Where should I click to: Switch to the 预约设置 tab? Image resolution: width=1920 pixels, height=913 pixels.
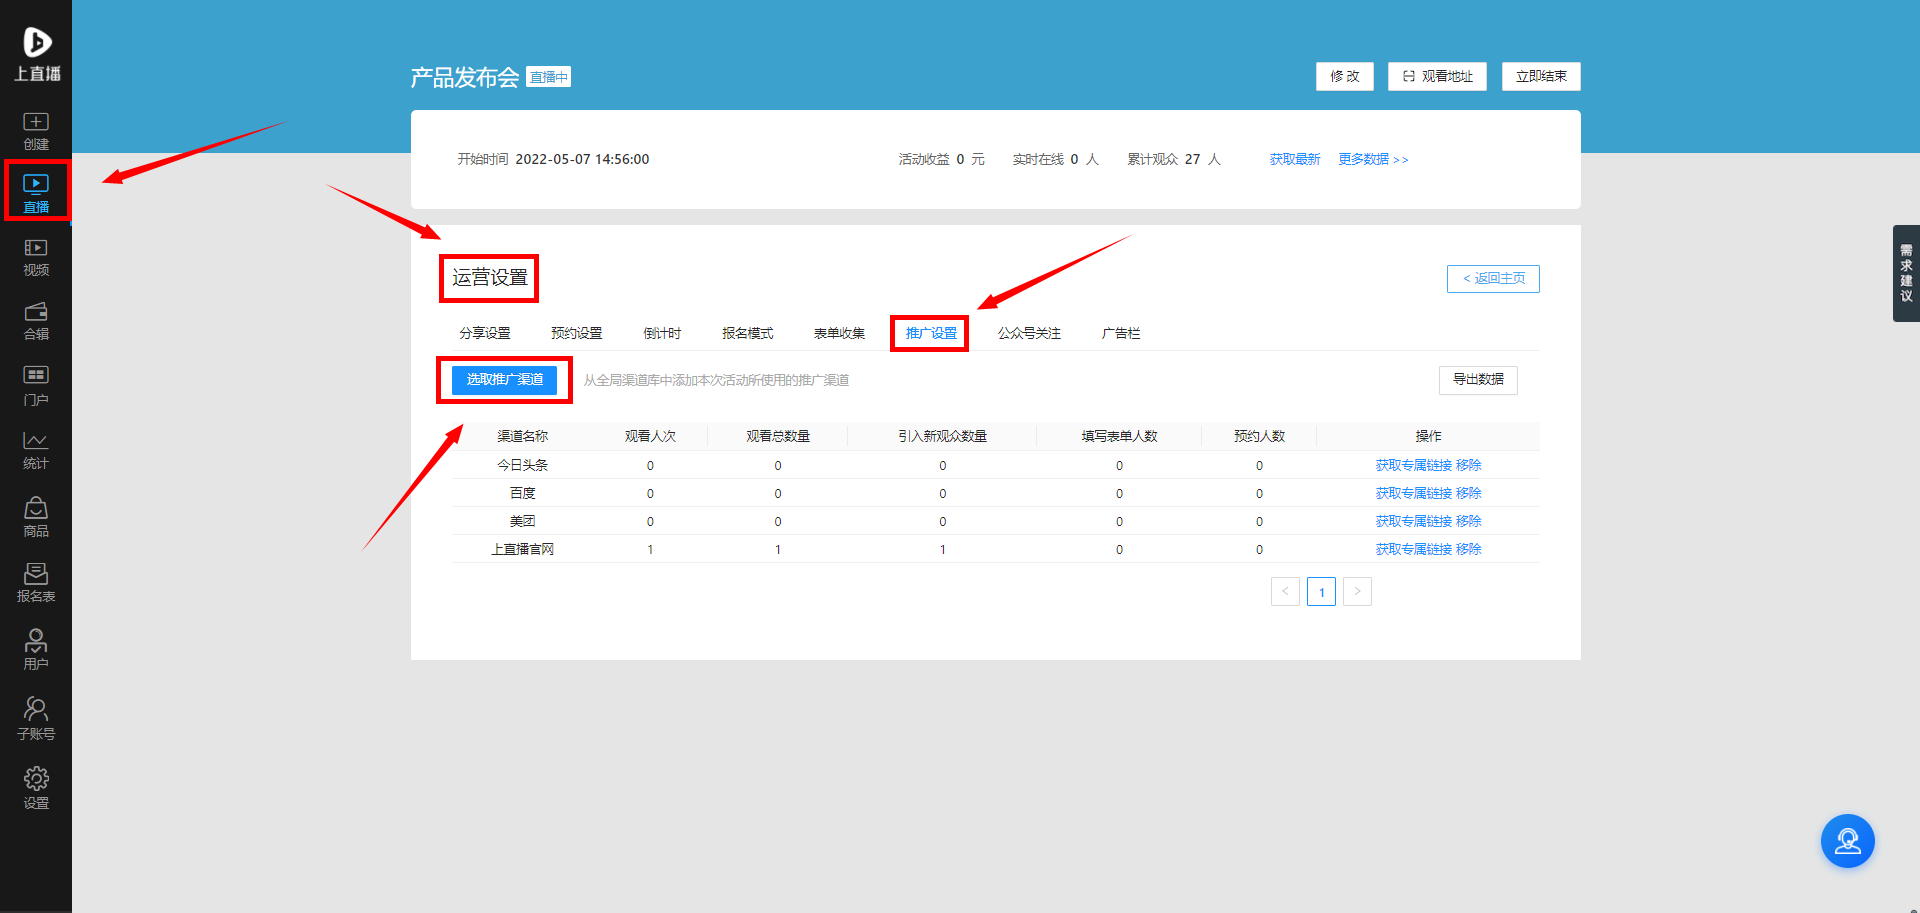[577, 333]
